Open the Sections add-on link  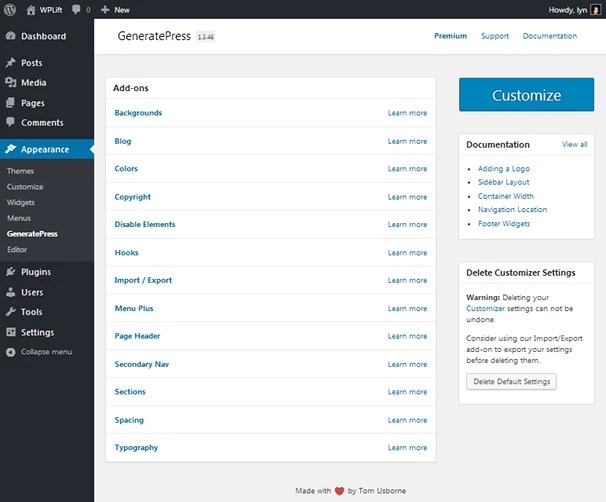point(130,391)
